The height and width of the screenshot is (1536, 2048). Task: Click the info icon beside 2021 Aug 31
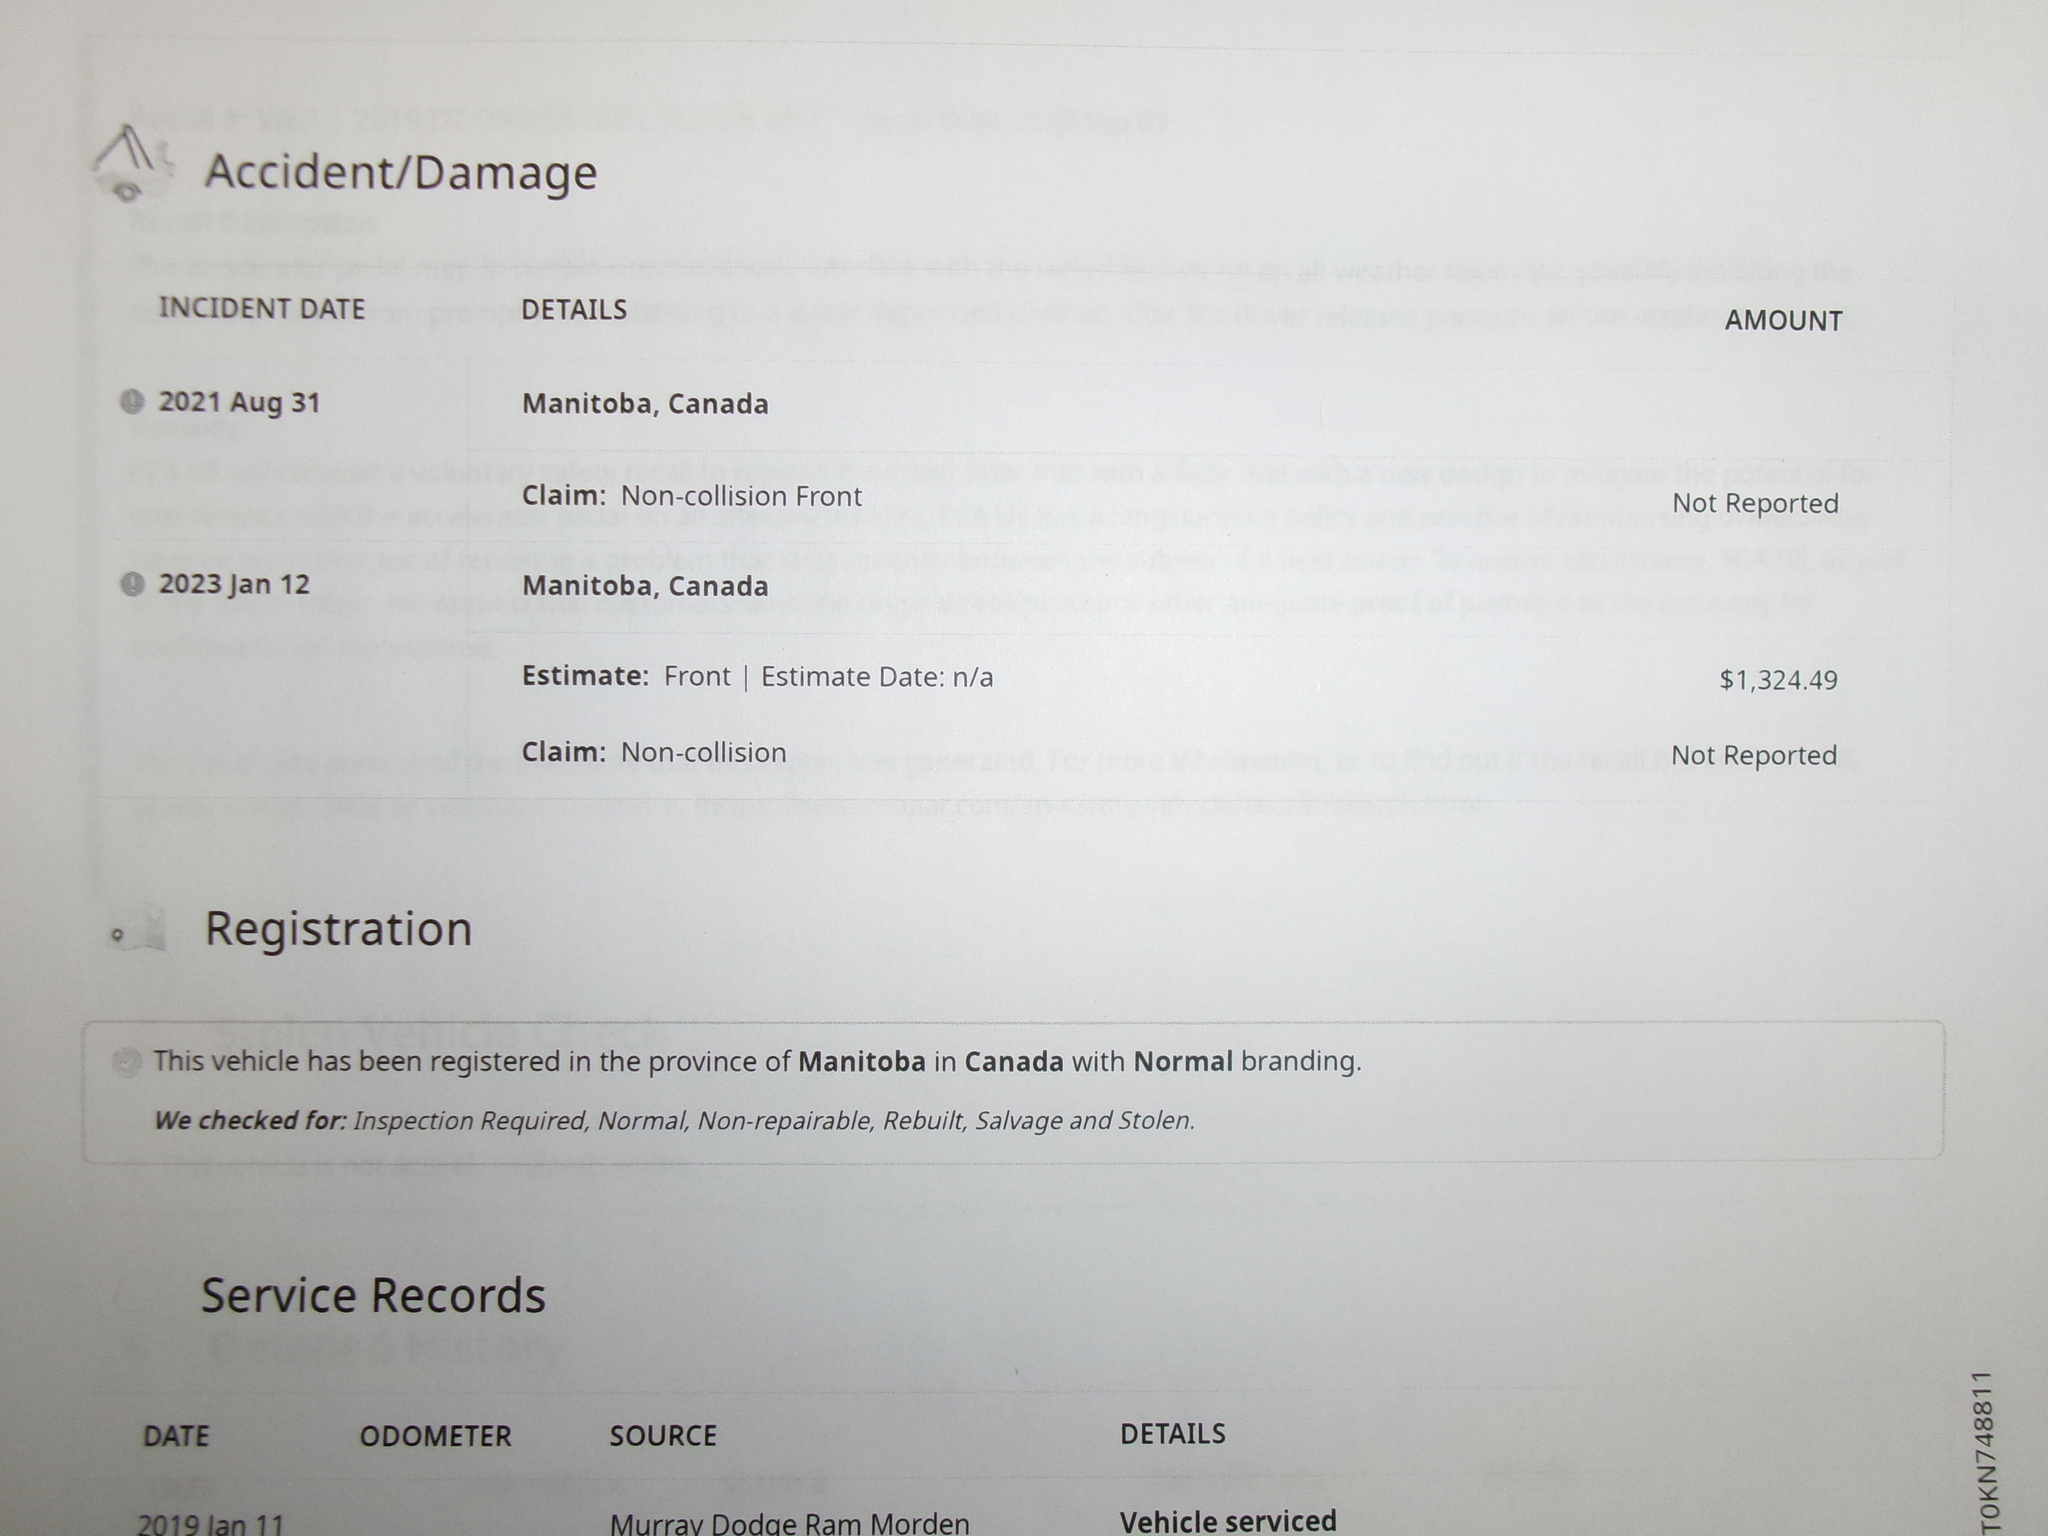click(x=132, y=402)
